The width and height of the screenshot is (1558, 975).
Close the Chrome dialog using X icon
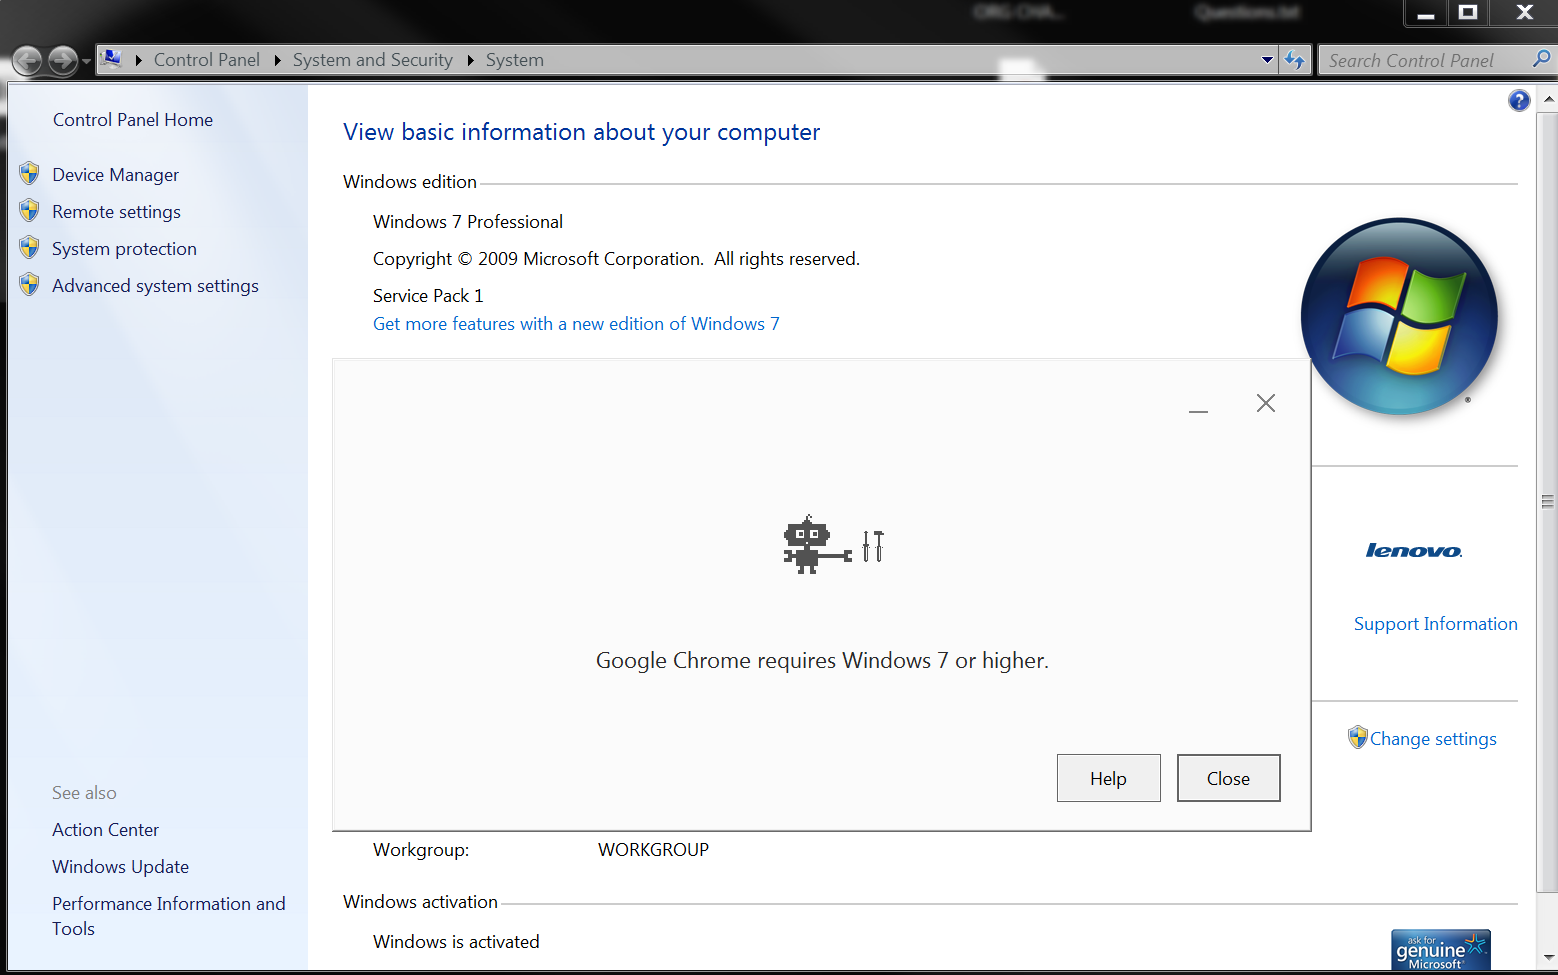[1266, 403]
